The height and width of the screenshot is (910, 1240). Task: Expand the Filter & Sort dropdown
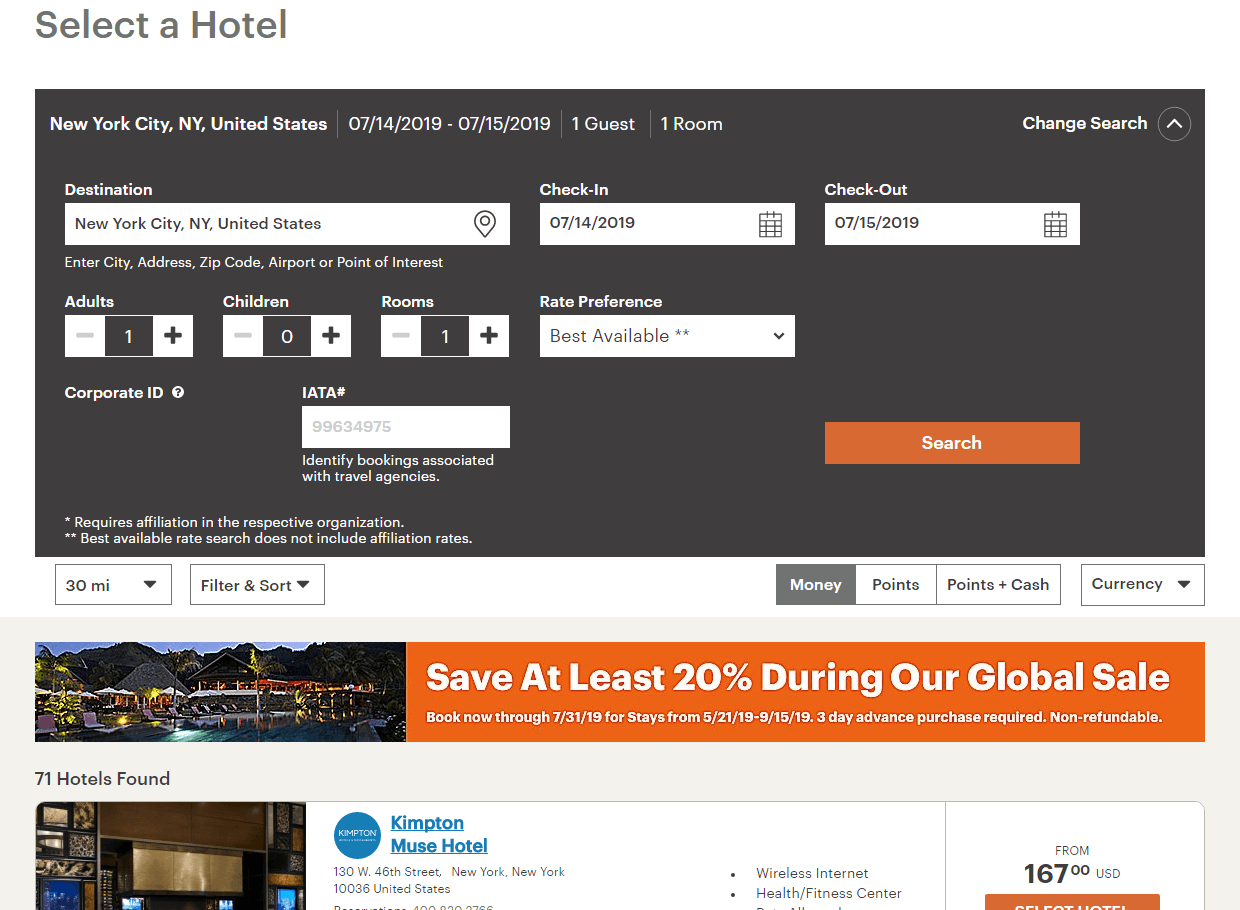point(257,585)
